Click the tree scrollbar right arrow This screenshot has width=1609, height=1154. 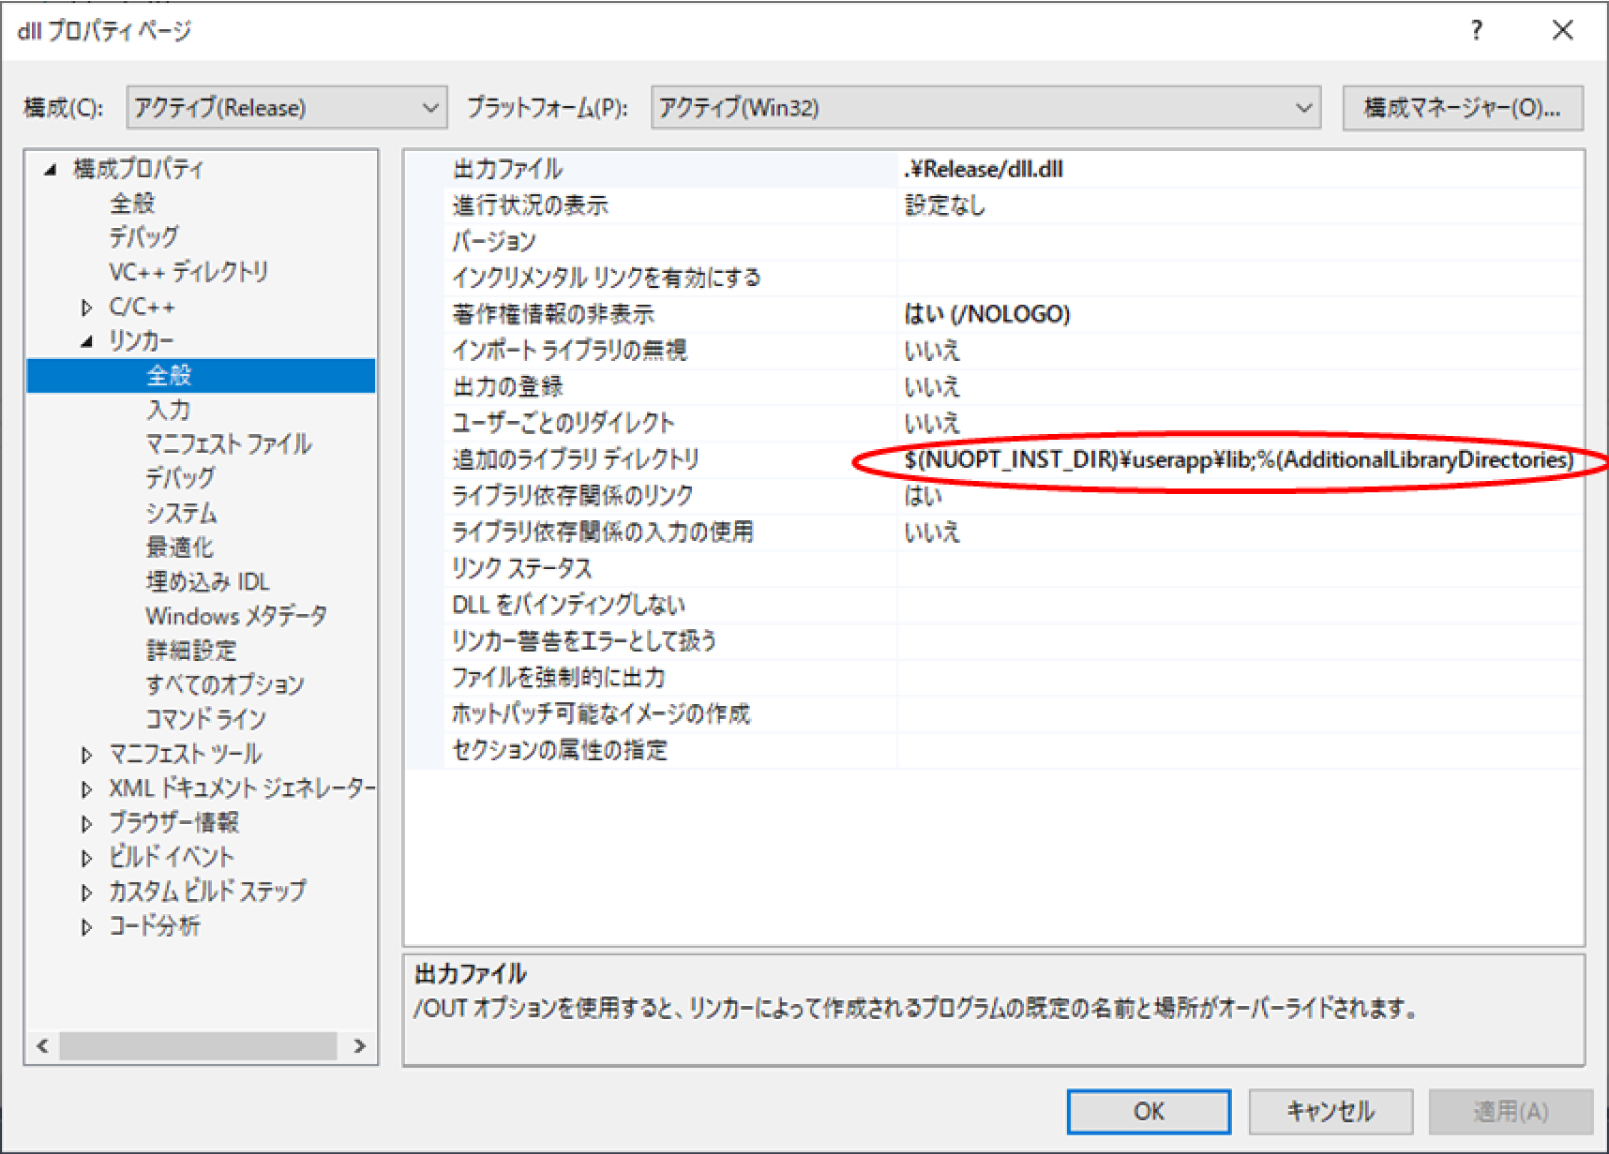tap(360, 1046)
